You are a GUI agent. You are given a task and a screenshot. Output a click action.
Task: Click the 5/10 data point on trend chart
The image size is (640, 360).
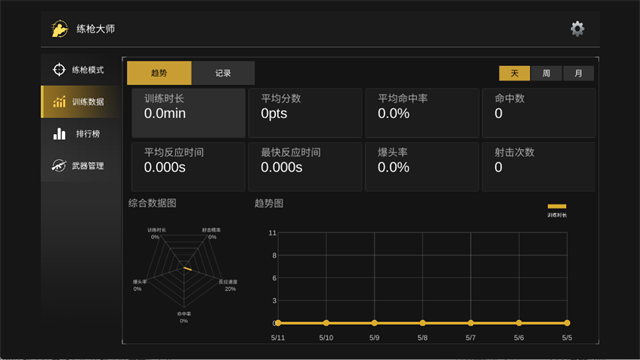pyautogui.click(x=326, y=323)
